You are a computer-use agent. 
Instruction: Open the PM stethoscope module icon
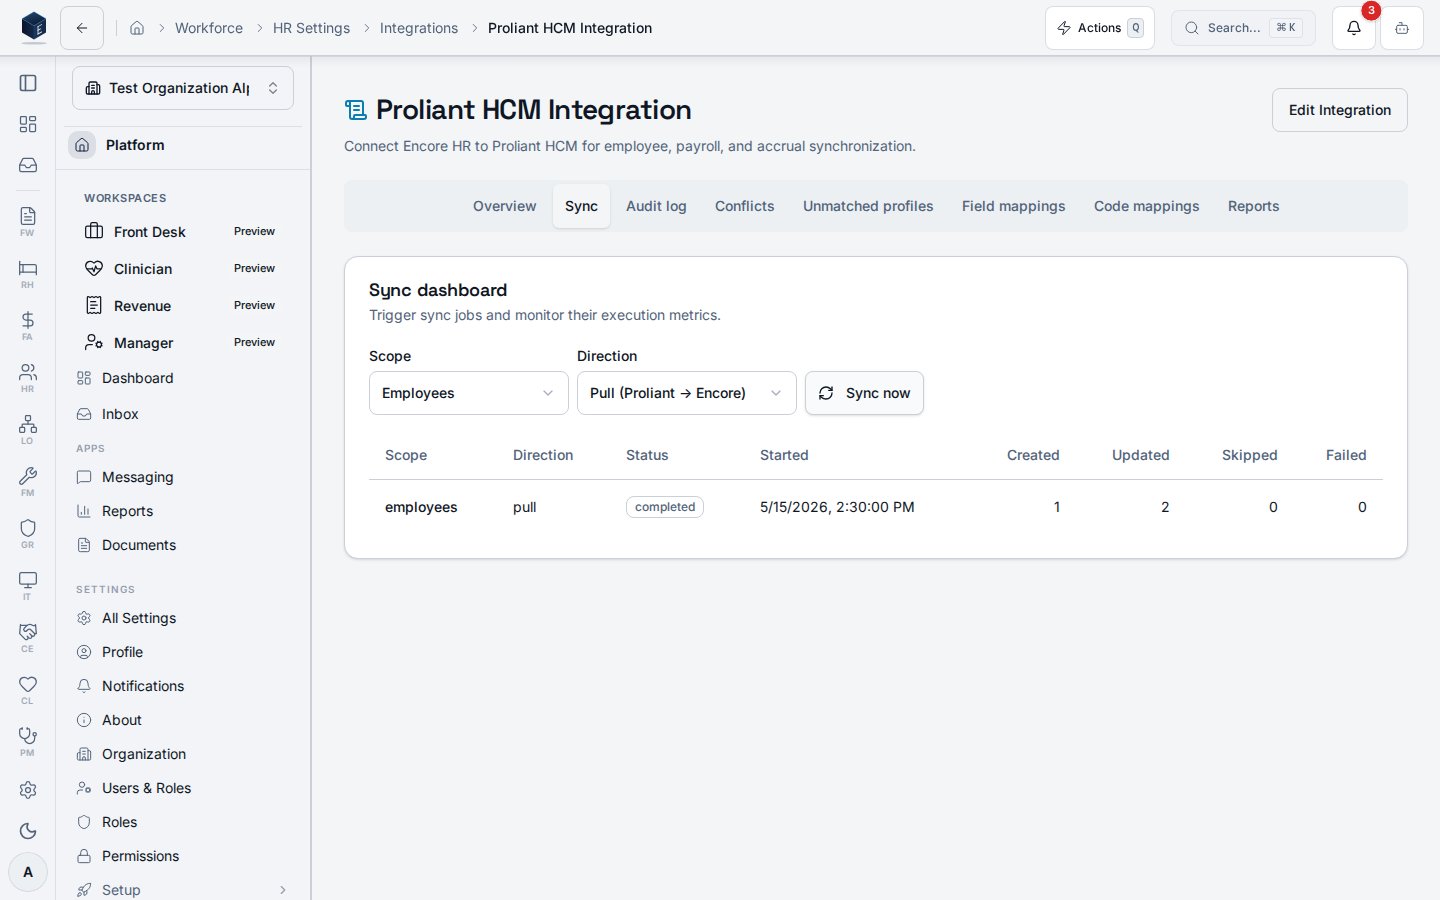(x=28, y=741)
